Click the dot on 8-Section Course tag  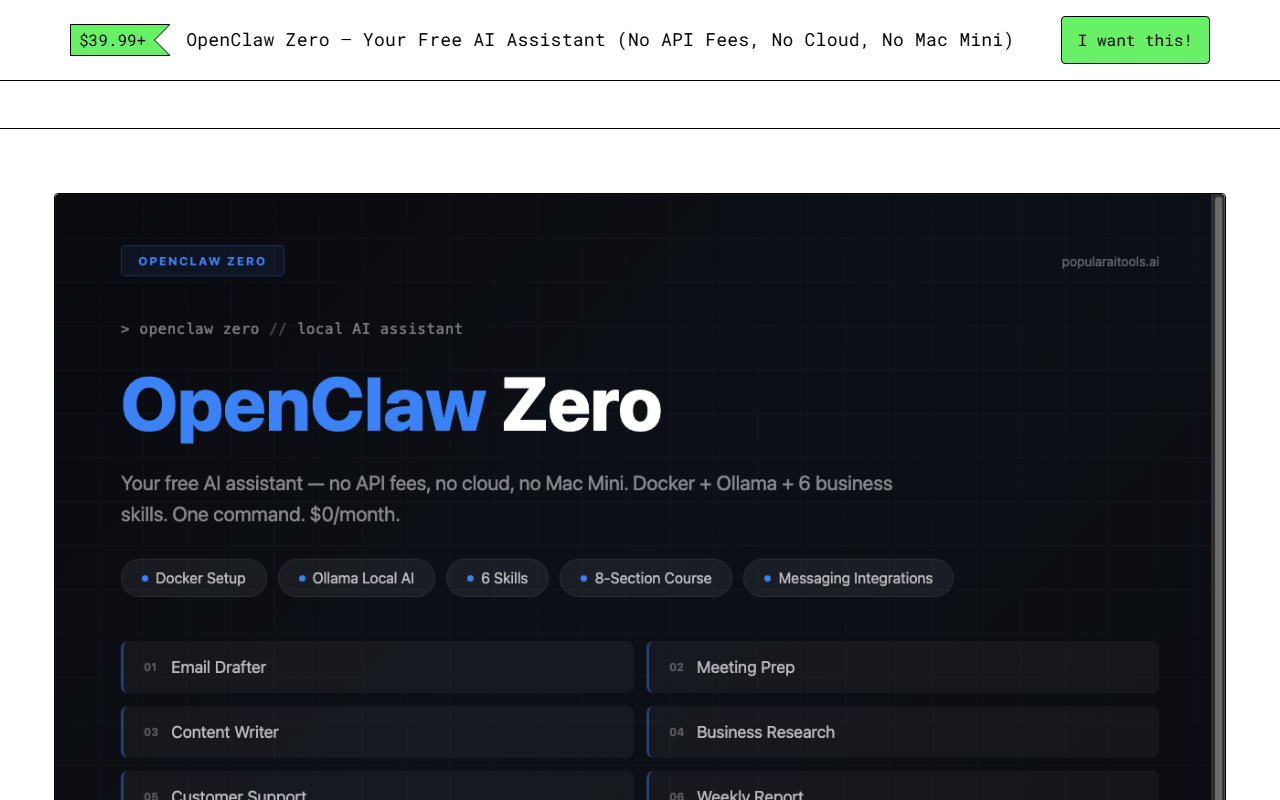pyautogui.click(x=581, y=578)
